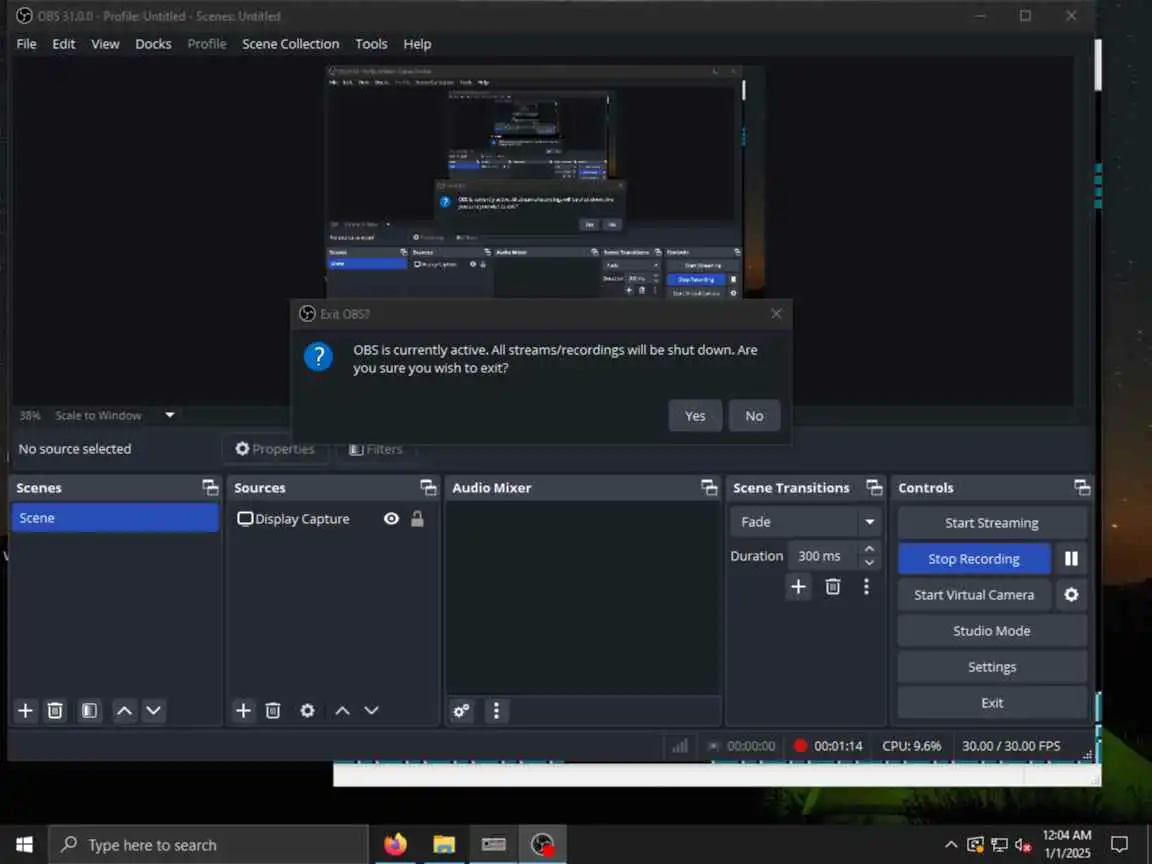Image resolution: width=1152 pixels, height=864 pixels.
Task: Pop out the Scenes dock
Action: point(210,488)
